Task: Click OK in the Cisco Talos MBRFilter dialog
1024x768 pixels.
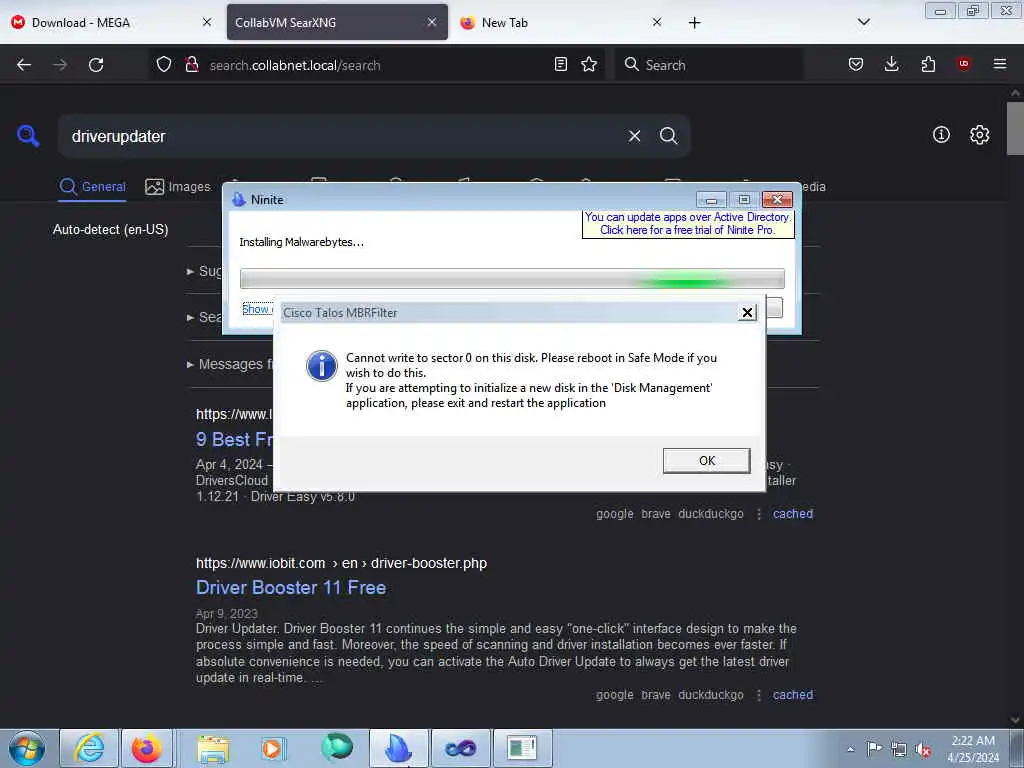Action: pyautogui.click(x=706, y=460)
